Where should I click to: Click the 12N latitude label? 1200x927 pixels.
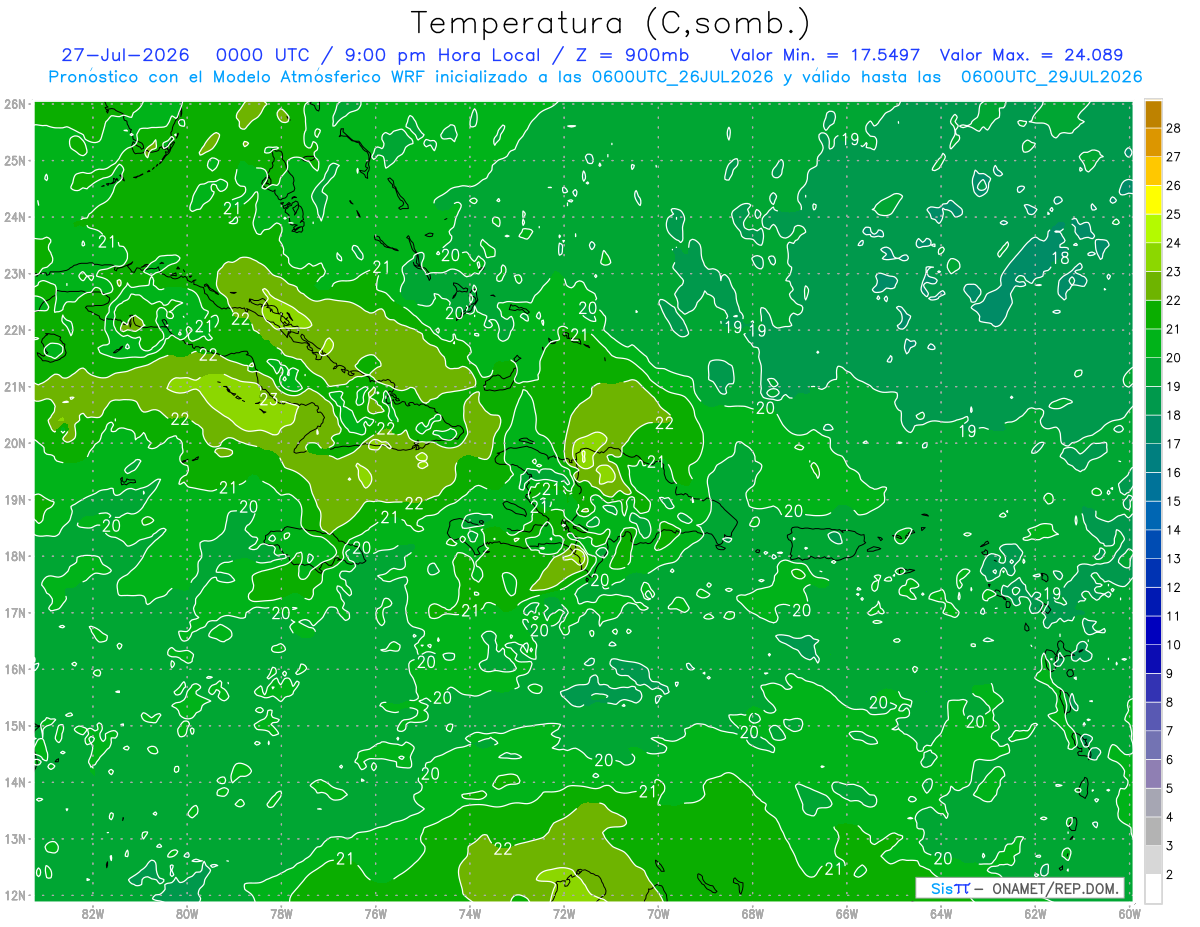(15, 895)
